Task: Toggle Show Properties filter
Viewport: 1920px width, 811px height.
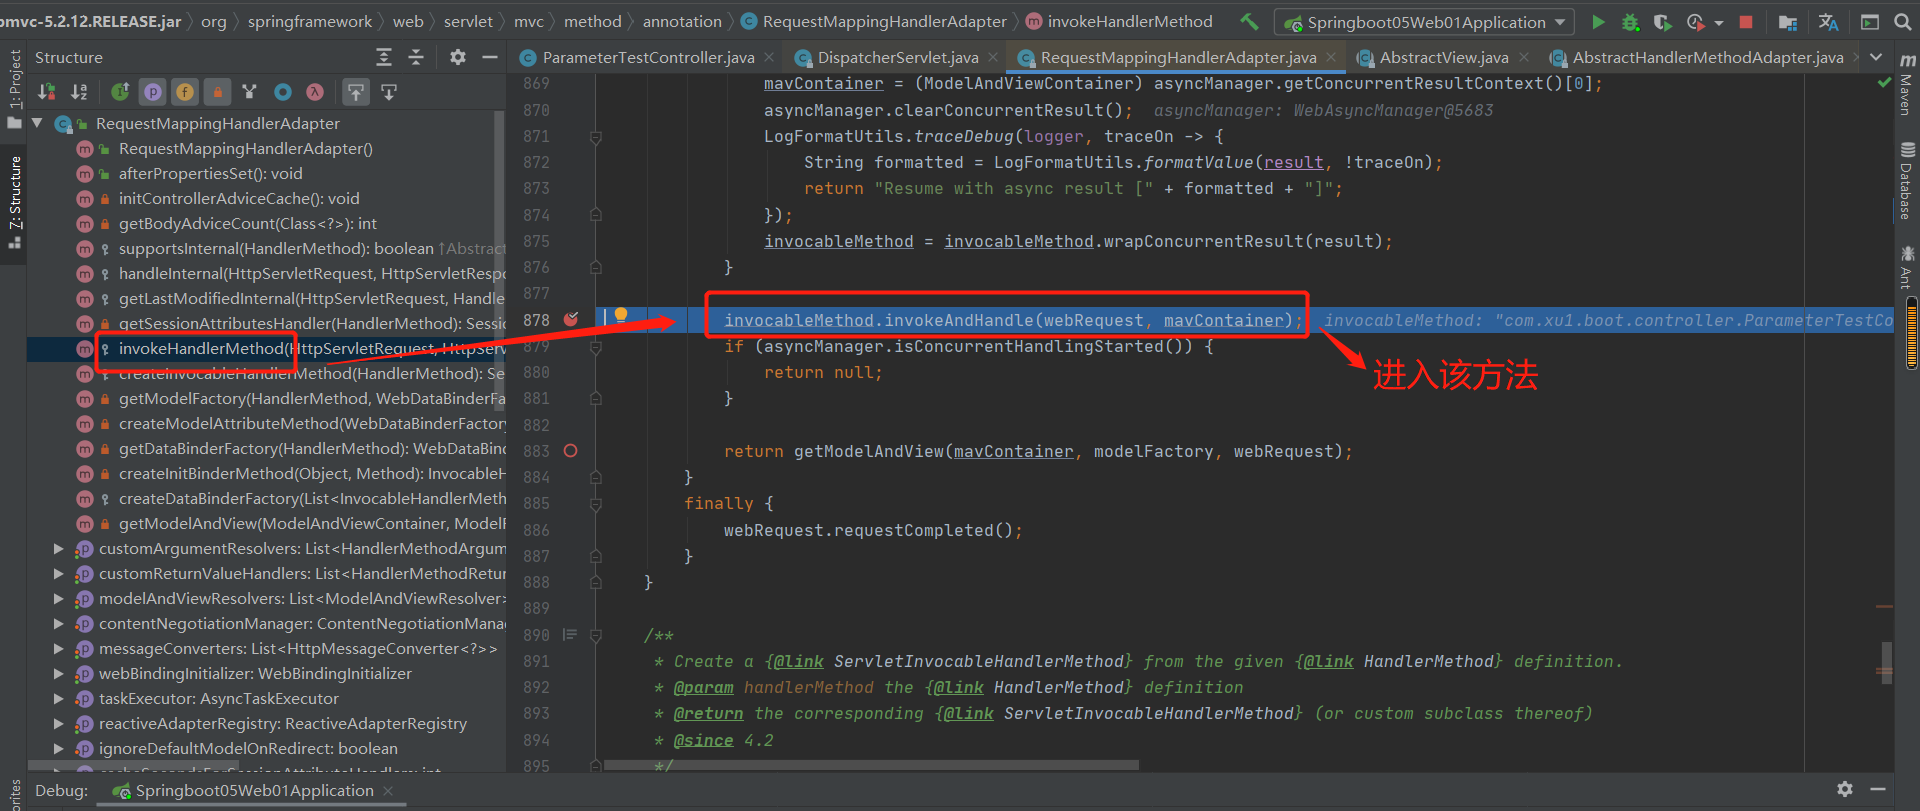Action: (153, 92)
